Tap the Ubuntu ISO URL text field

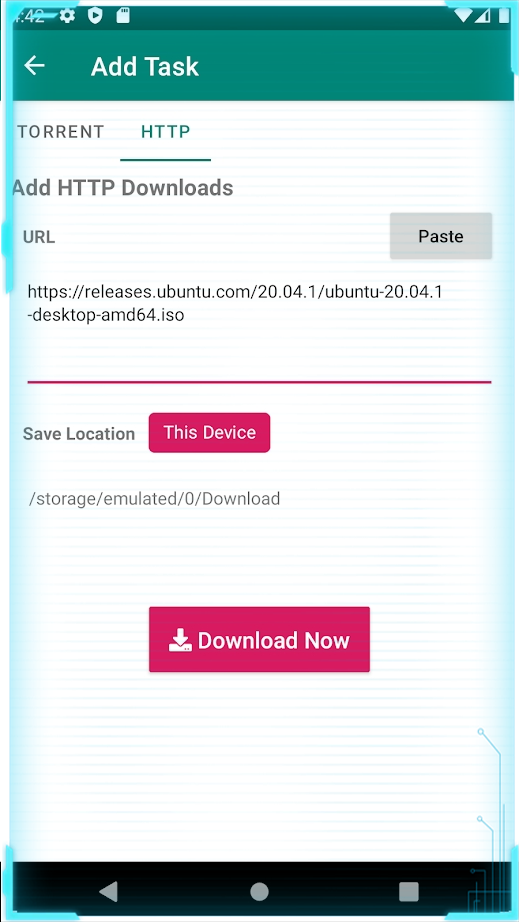[x=259, y=326]
